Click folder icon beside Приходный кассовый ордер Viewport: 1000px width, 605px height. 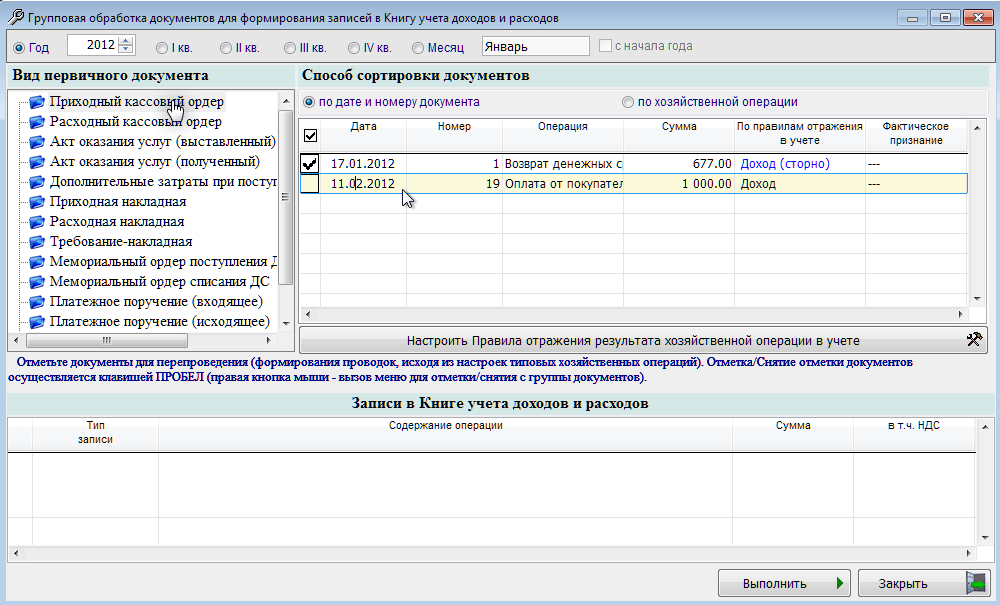37,102
